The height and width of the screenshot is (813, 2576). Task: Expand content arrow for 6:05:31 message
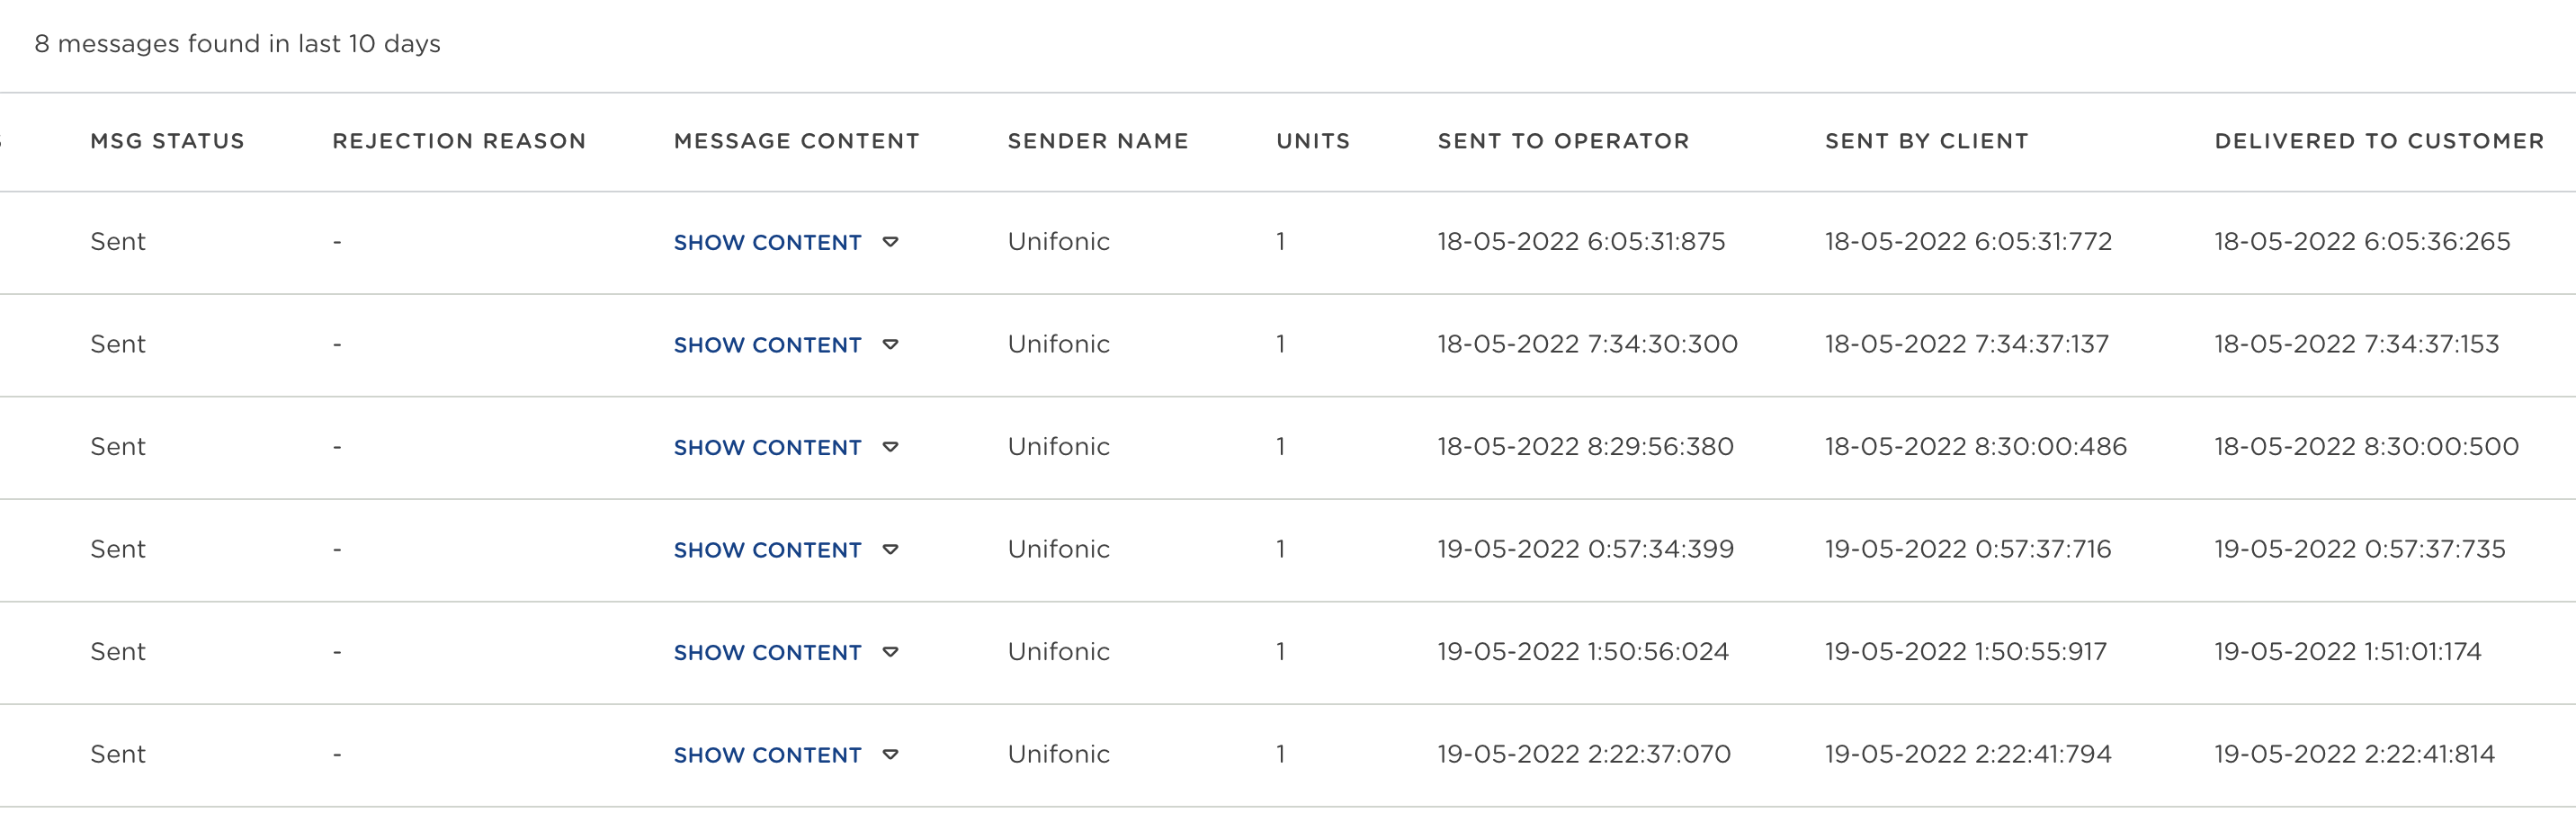(x=890, y=242)
